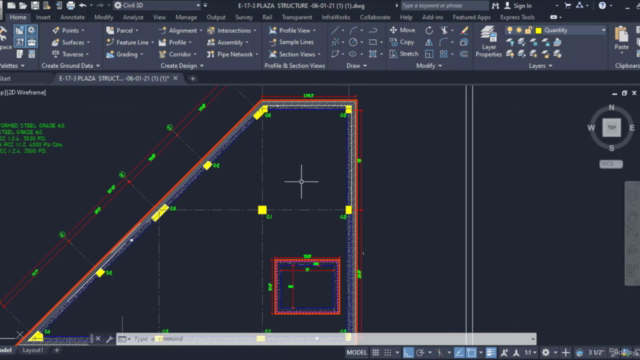Click the Autodesk App Store cart icon
Image resolution: width=640 pixels, height=360 pixels.
567,5
